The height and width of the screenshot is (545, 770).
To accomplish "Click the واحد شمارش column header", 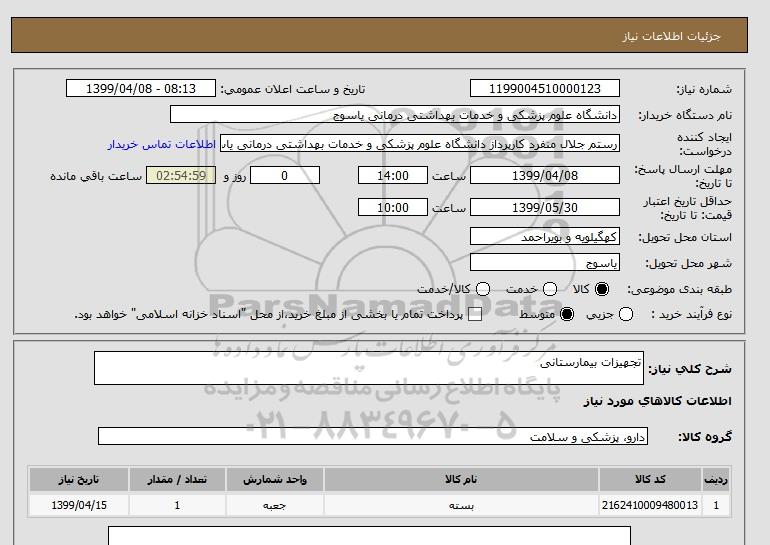I will pos(275,480).
